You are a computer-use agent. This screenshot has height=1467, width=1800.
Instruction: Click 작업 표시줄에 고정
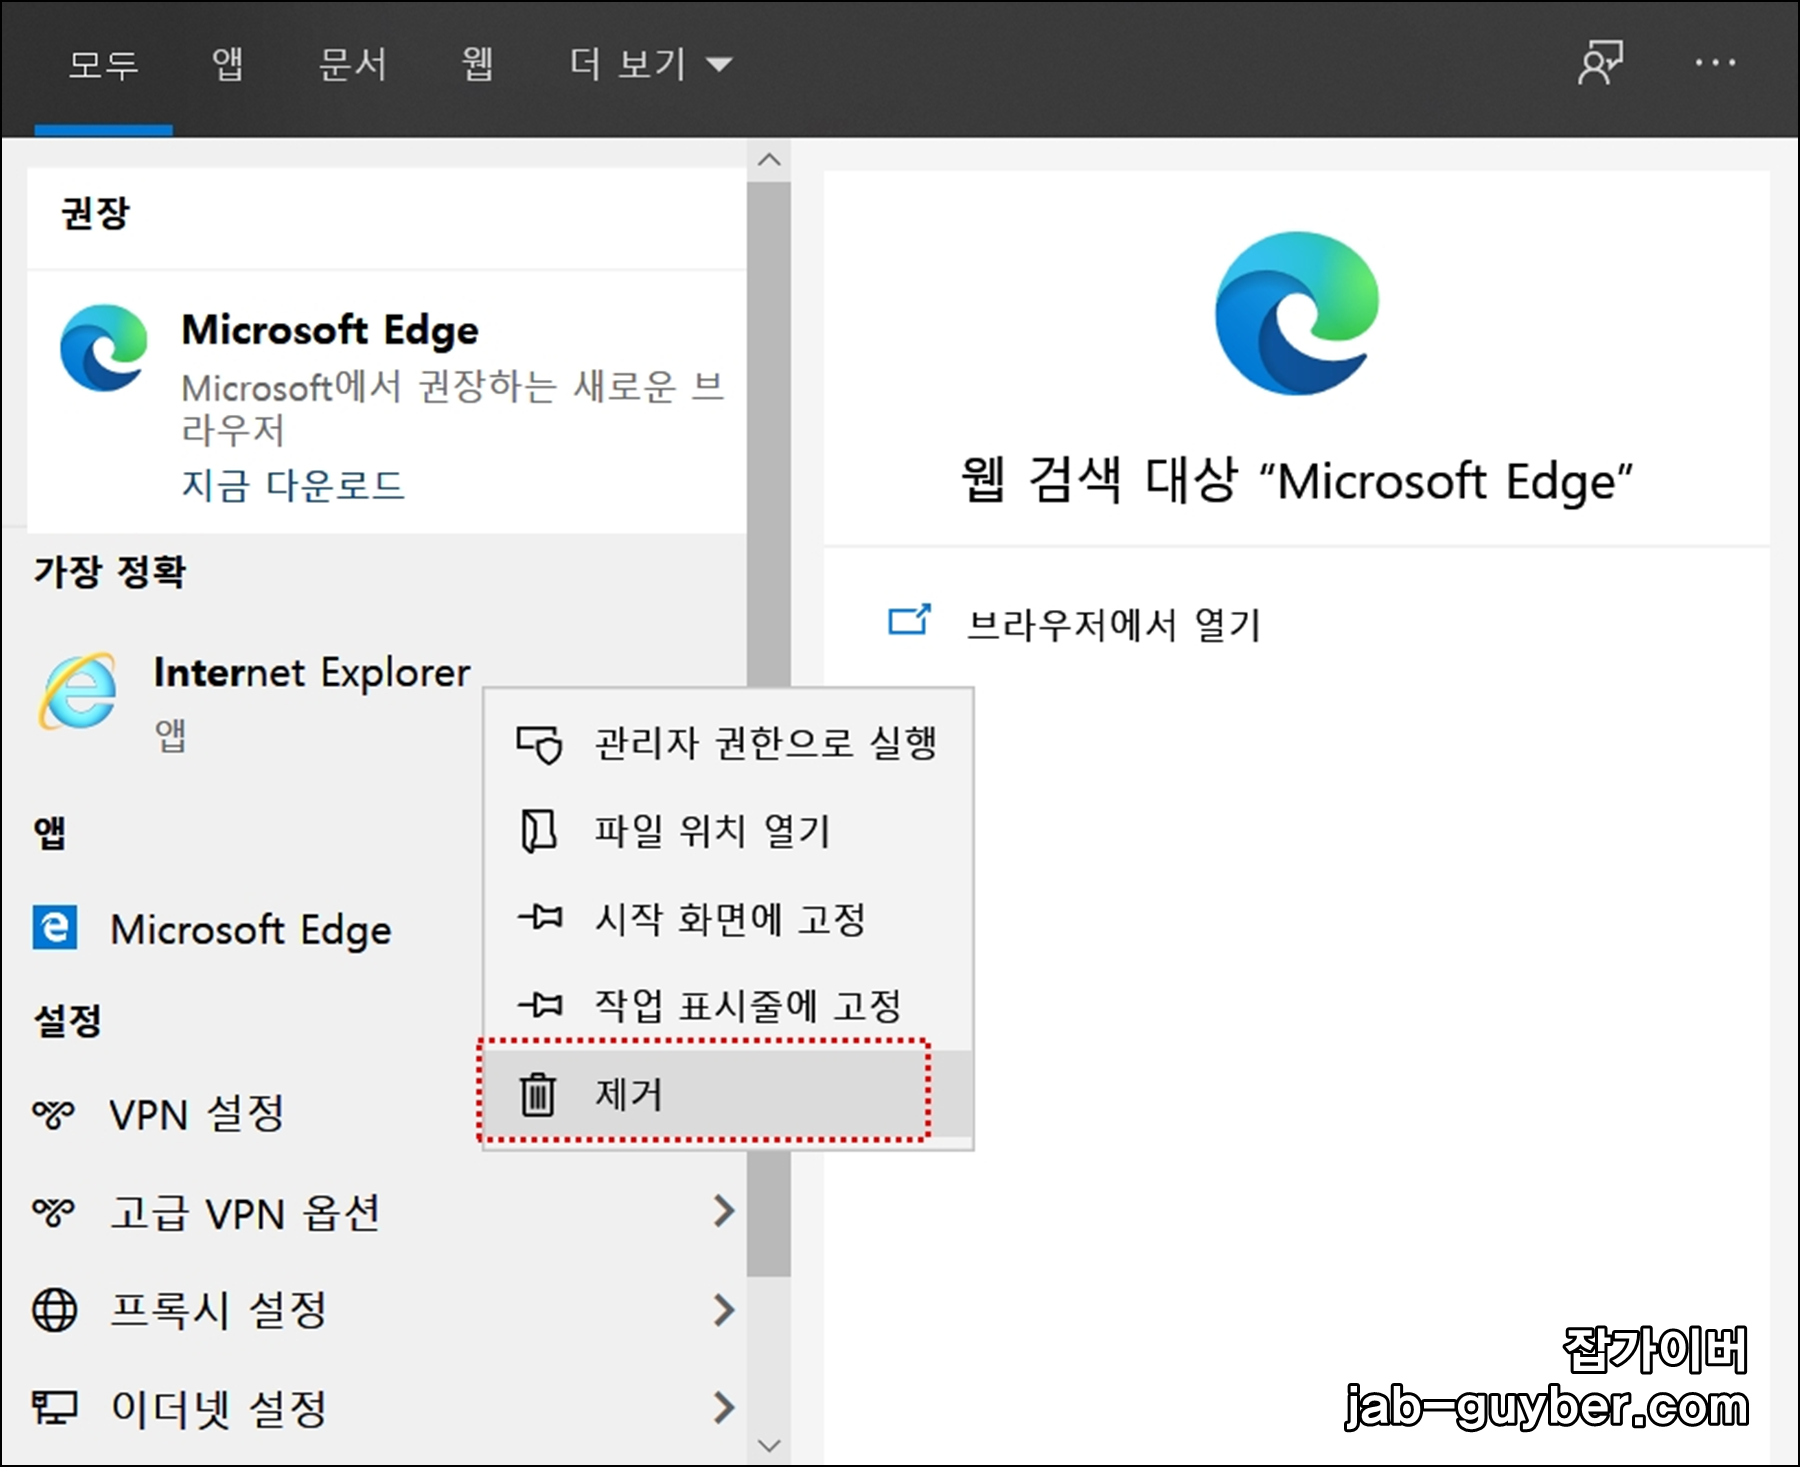tap(748, 1006)
